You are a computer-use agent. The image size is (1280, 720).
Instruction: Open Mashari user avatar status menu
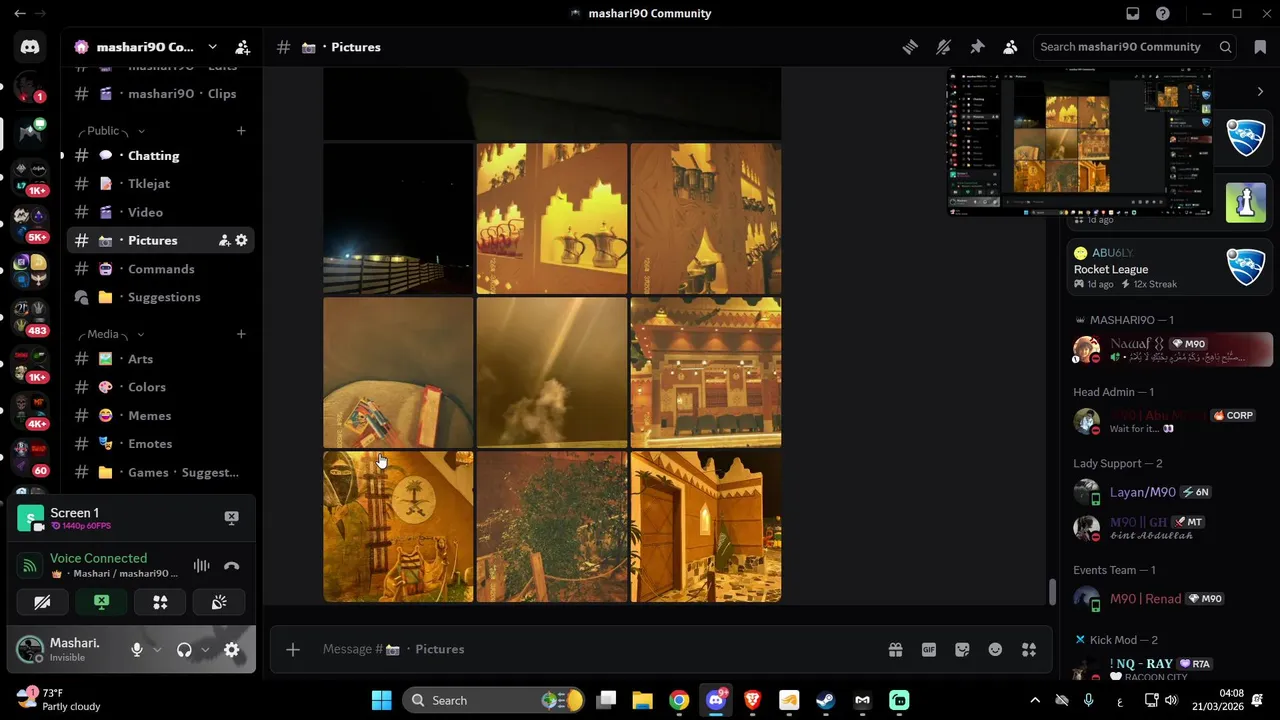pos(31,650)
